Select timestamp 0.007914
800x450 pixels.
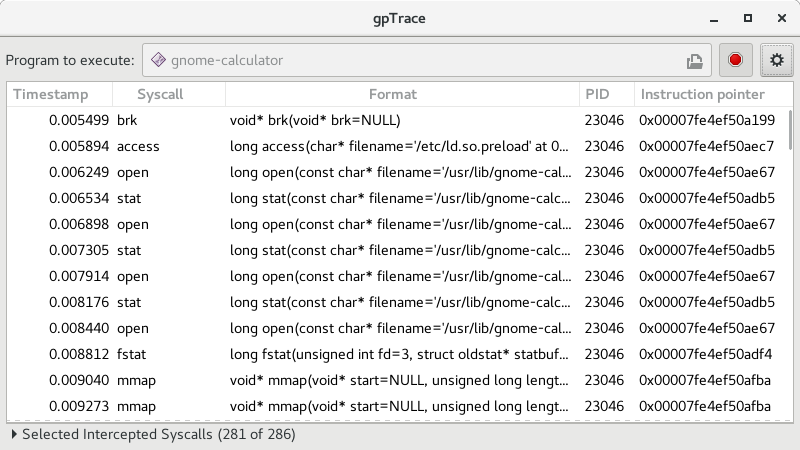[79, 277]
